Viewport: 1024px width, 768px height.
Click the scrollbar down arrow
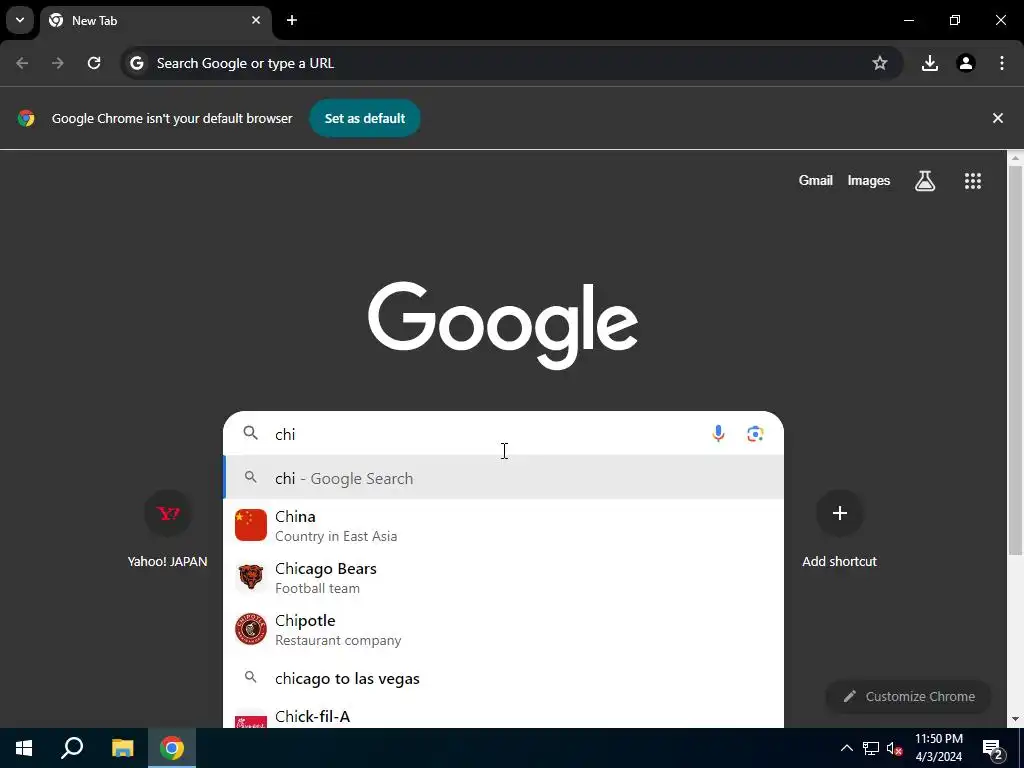point(1016,719)
